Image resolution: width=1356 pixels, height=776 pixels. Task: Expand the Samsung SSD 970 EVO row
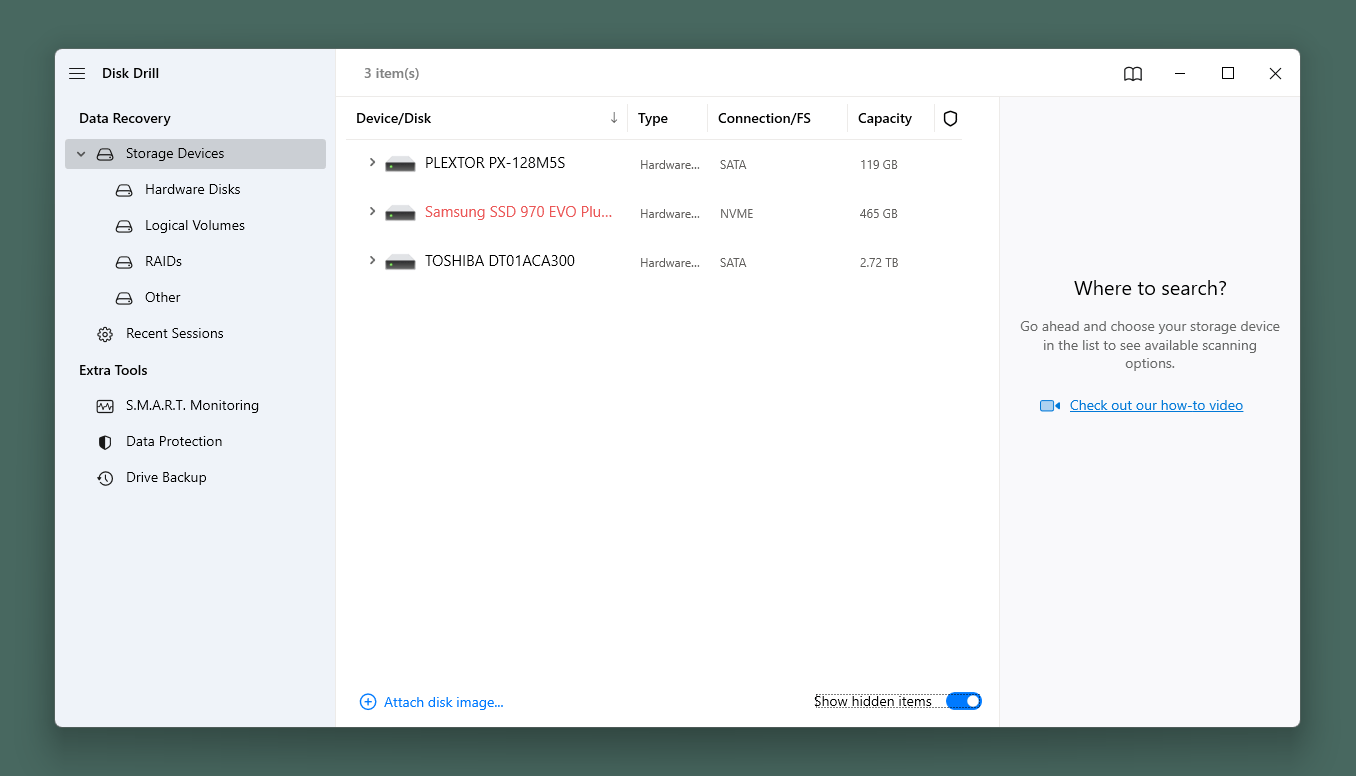(372, 211)
